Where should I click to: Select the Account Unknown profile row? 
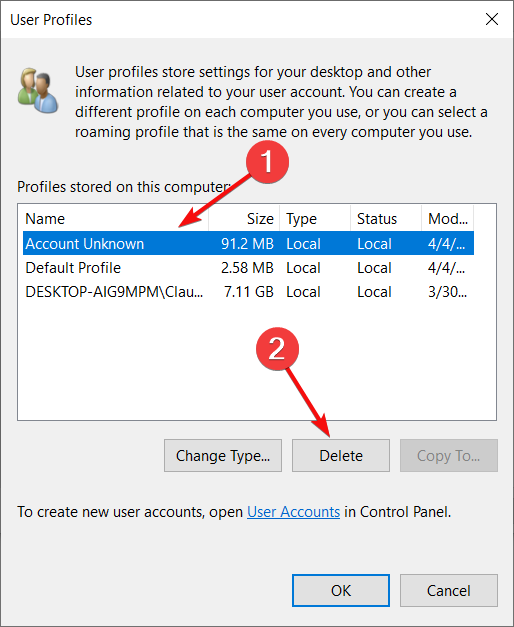coord(248,243)
